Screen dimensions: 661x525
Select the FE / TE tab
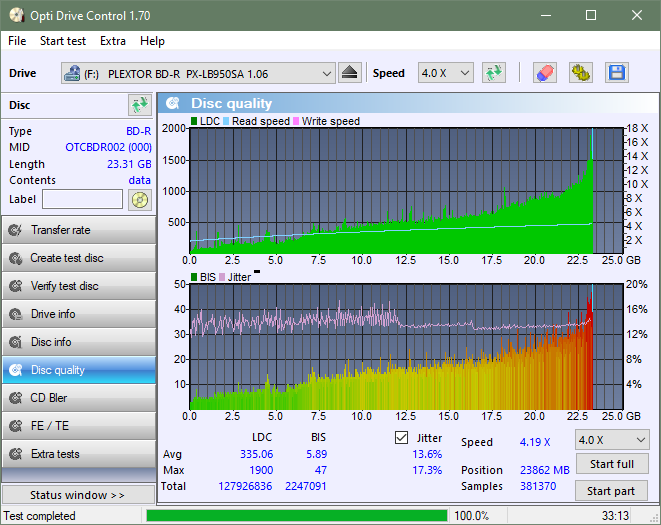tap(79, 426)
